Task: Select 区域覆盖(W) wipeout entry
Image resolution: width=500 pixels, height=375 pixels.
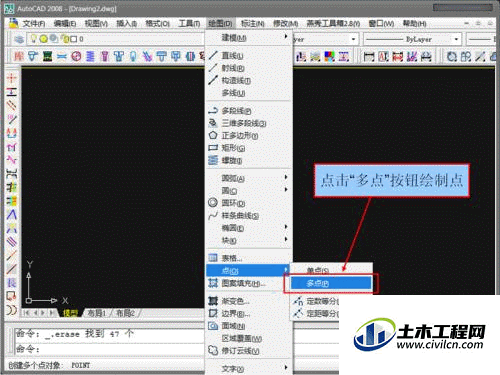Action: [248, 339]
